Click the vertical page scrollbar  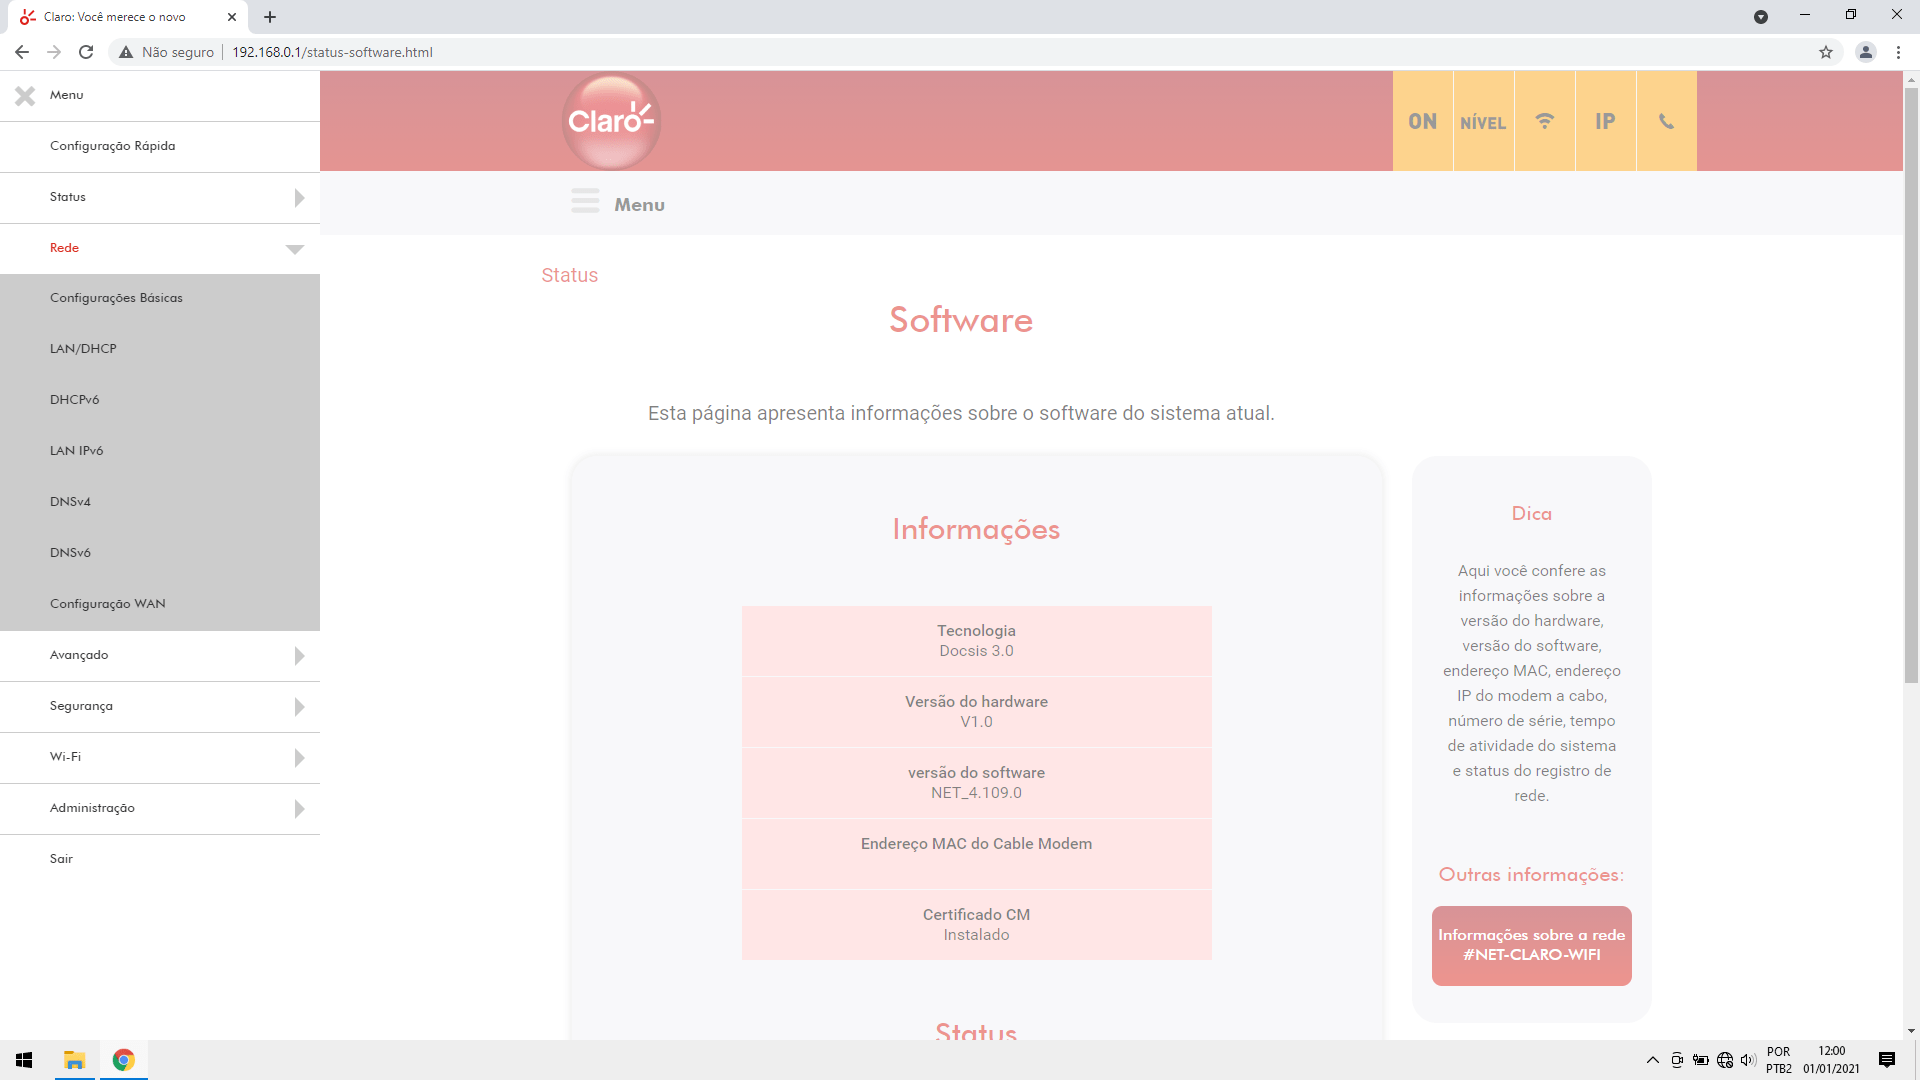click(1911, 385)
